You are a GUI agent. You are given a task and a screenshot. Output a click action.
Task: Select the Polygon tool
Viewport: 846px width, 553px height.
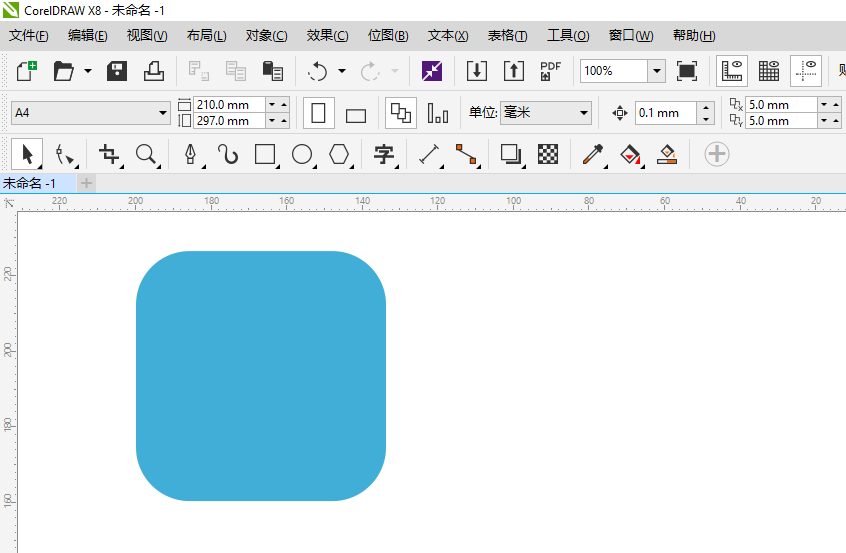pyautogui.click(x=339, y=154)
